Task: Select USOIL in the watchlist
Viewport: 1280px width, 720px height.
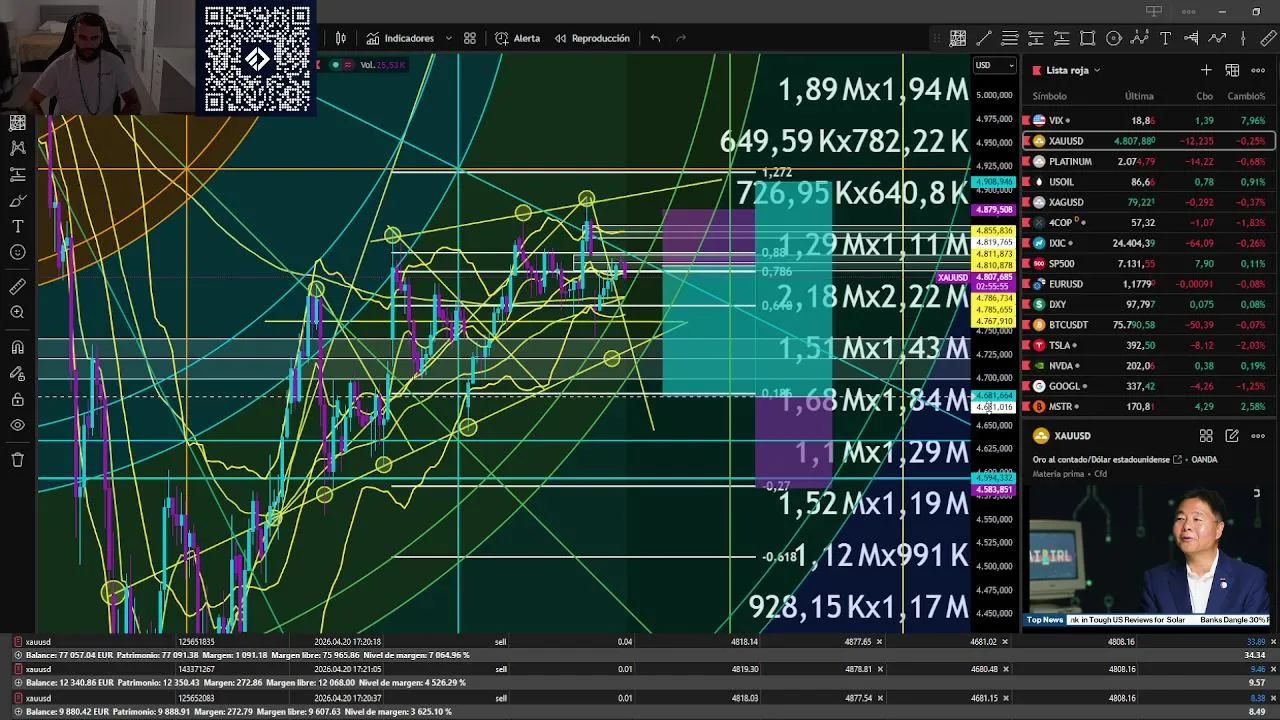Action: click(x=1149, y=182)
